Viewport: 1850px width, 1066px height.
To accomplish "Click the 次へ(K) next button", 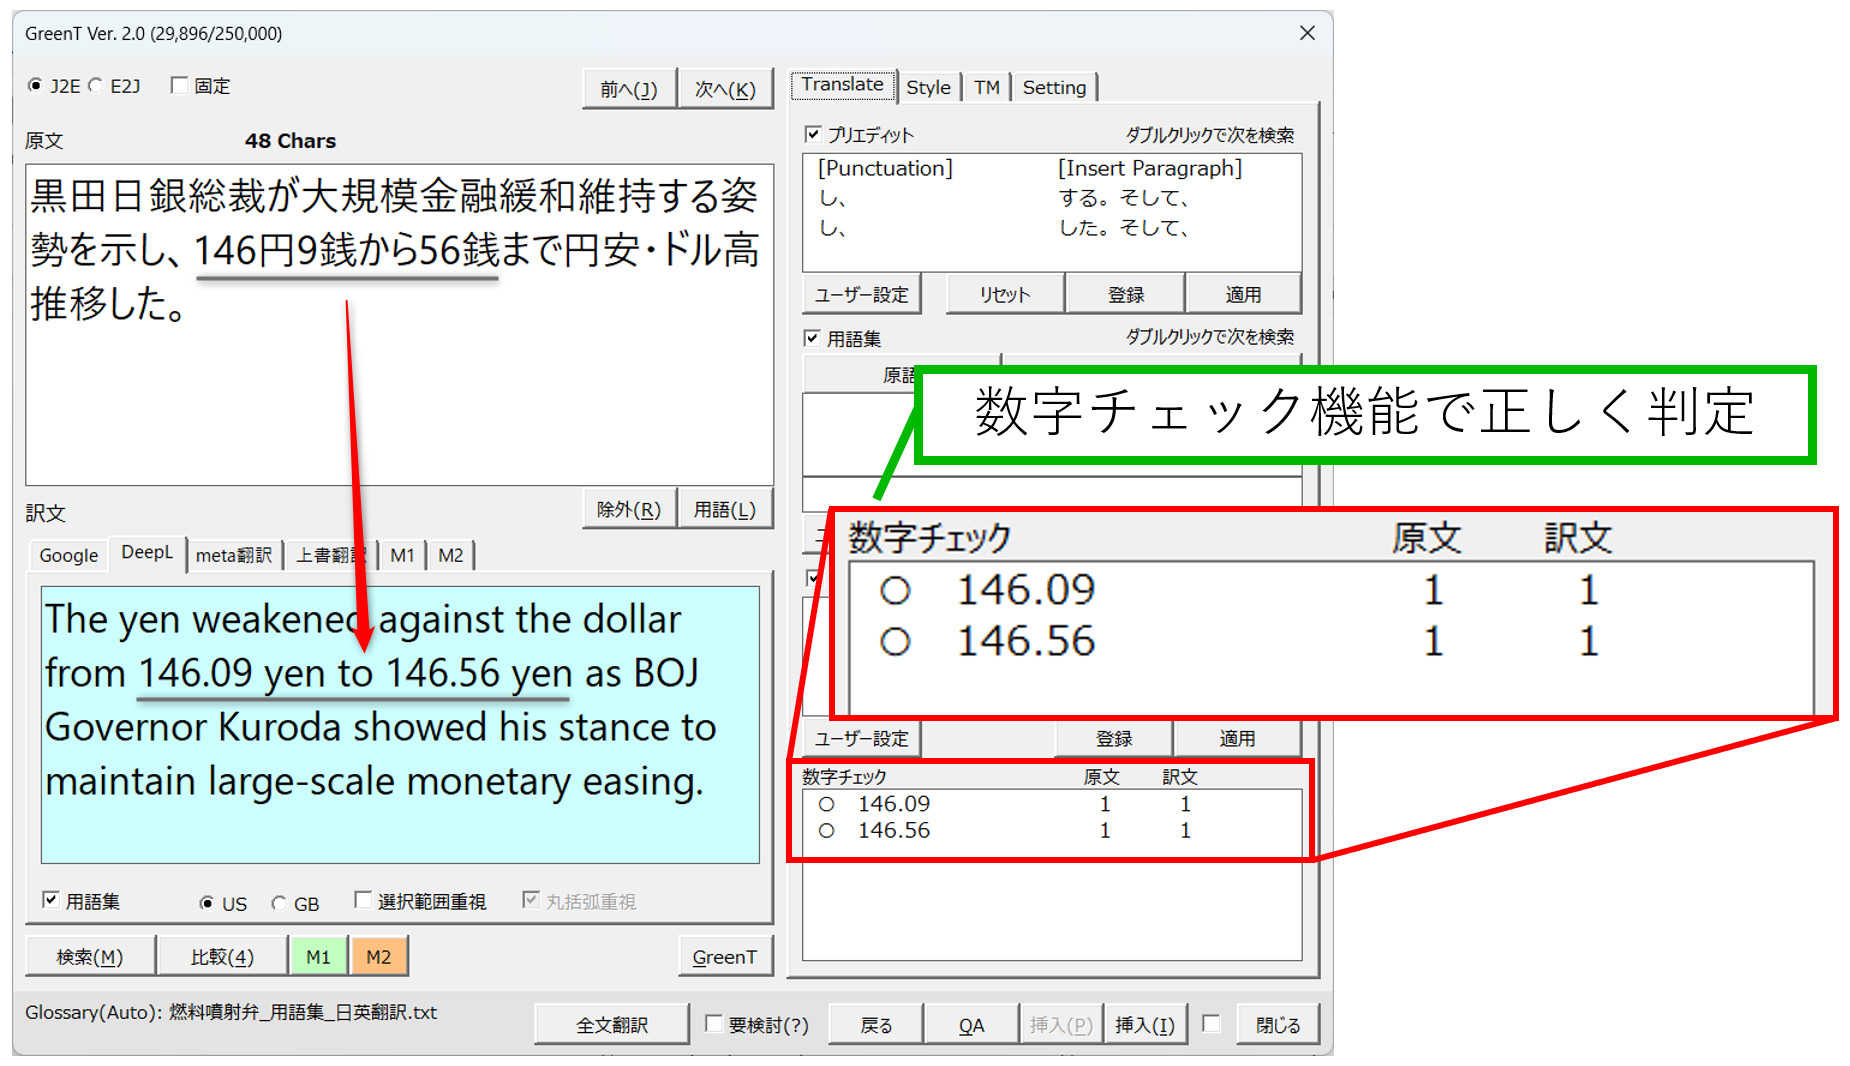I will tap(725, 90).
